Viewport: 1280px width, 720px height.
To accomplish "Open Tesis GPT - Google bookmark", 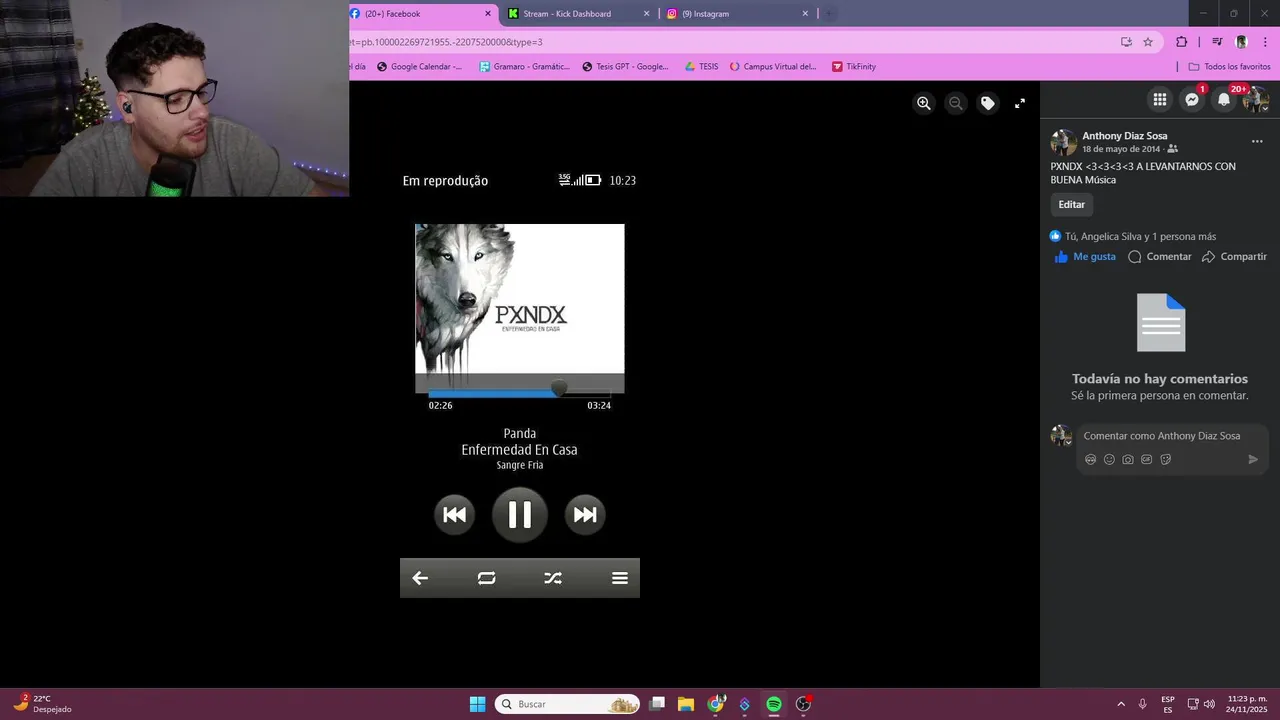I will click(625, 67).
